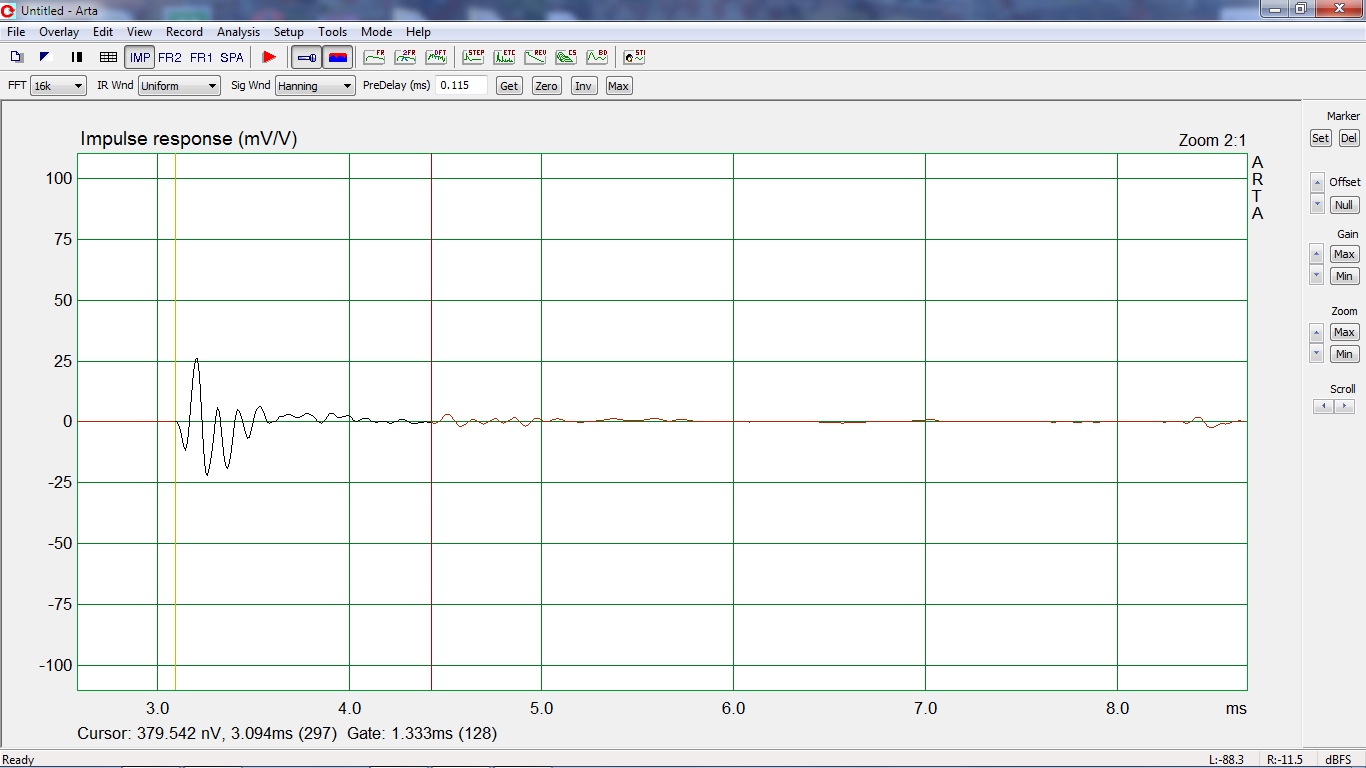Click the New file icon
The height and width of the screenshot is (768, 1366).
point(17,57)
